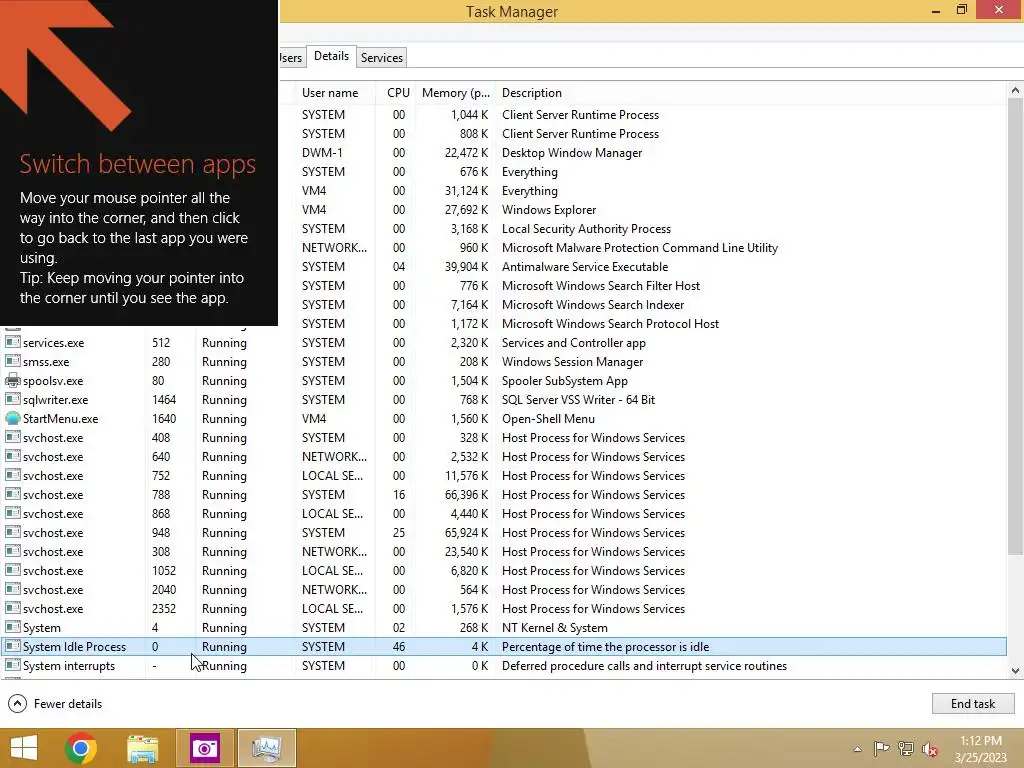Screen dimensions: 1024x768
Task: Click the icon of svchost.exe PID 2352
Action: [x=12, y=608]
